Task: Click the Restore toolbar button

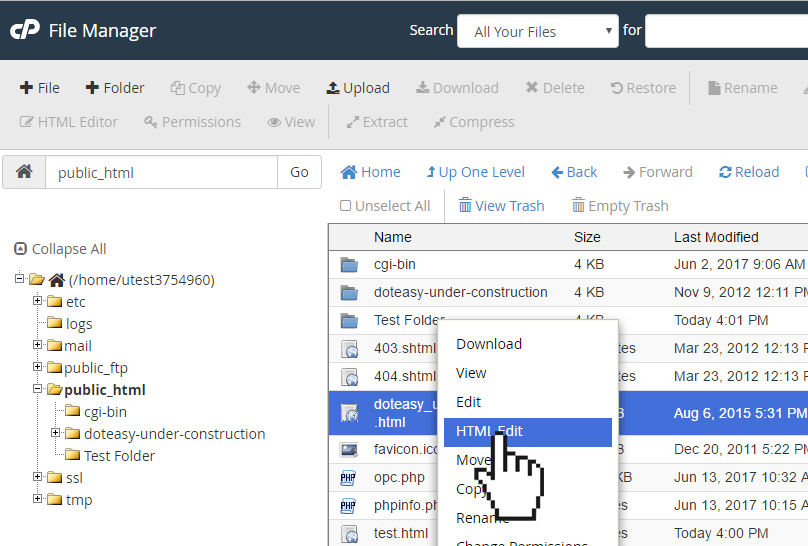Action: tap(643, 88)
